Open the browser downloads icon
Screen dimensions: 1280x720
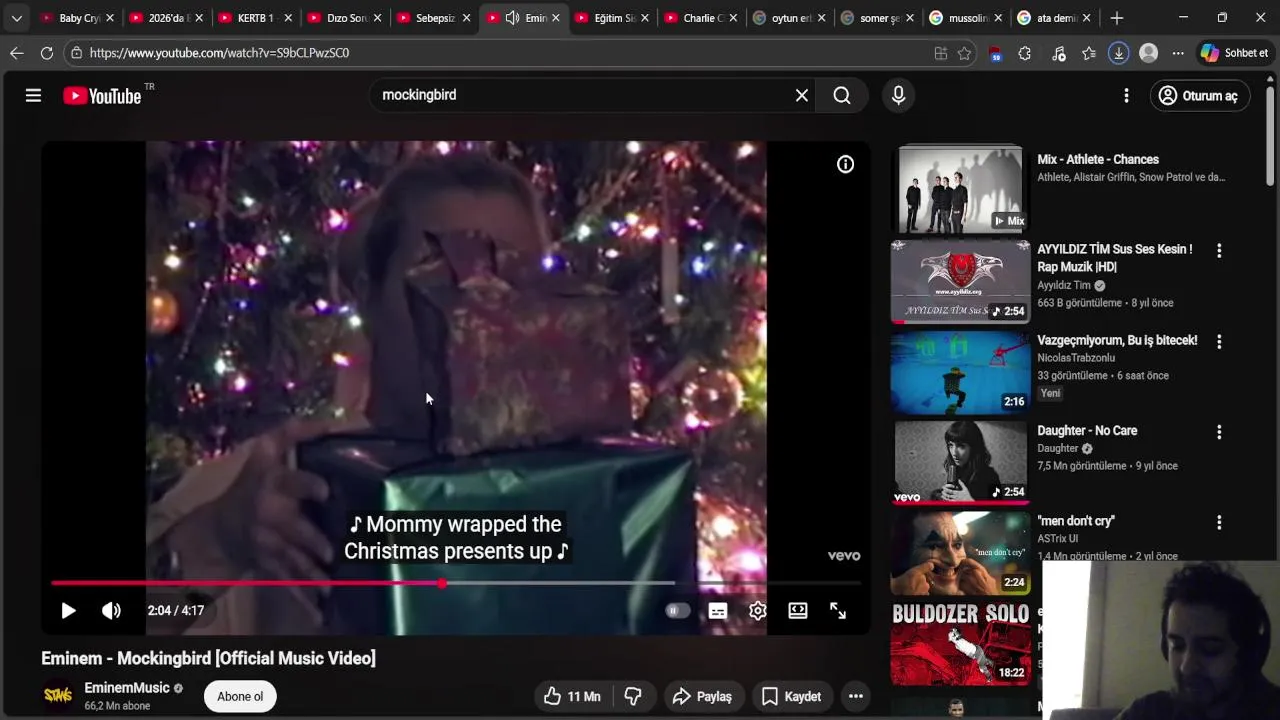(x=1118, y=53)
